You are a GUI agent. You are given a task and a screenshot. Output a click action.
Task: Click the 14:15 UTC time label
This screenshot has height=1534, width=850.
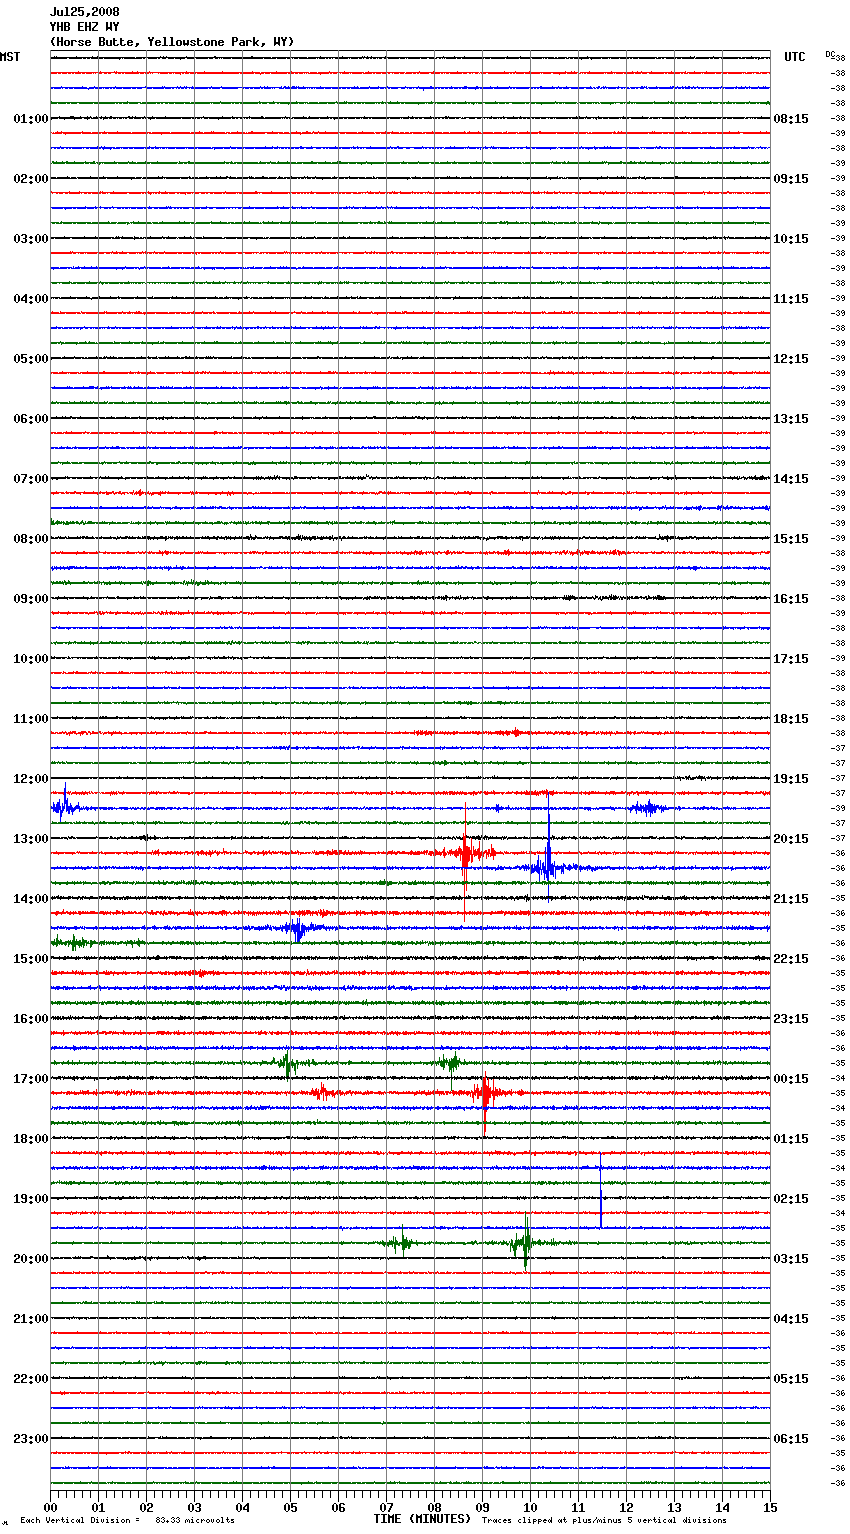pos(791,479)
